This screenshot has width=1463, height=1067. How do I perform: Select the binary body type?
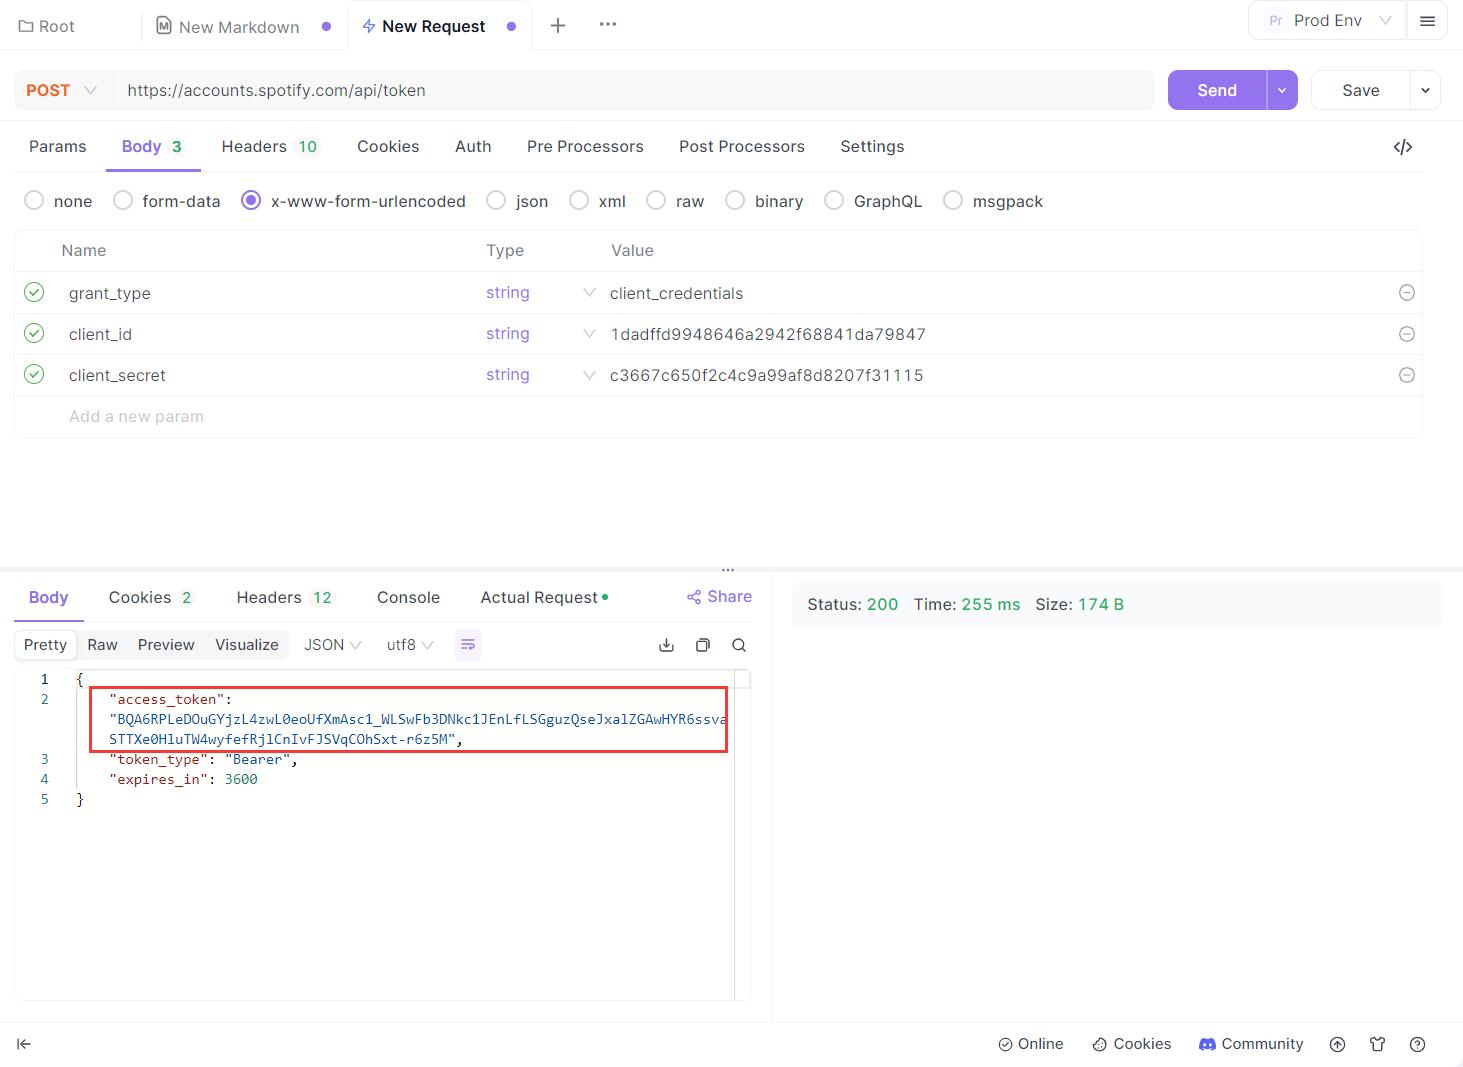(x=735, y=201)
